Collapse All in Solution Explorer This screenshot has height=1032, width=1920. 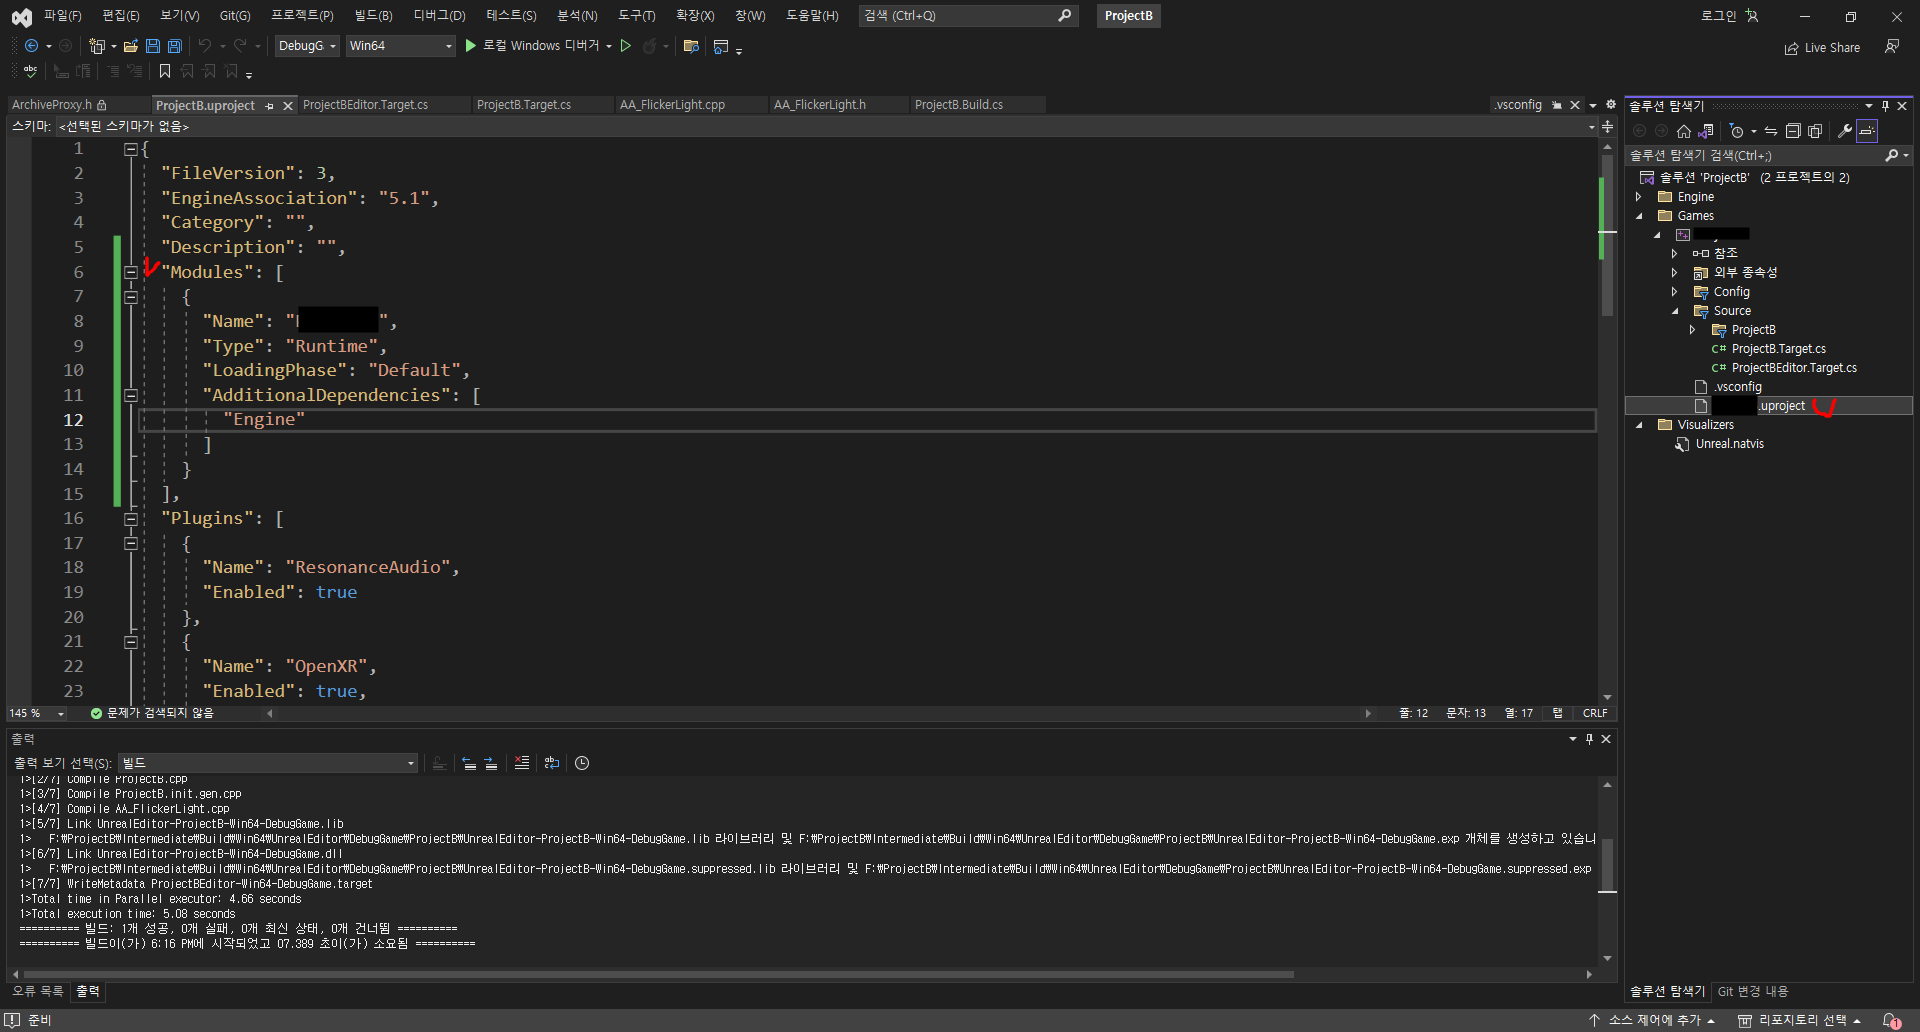(x=1793, y=131)
